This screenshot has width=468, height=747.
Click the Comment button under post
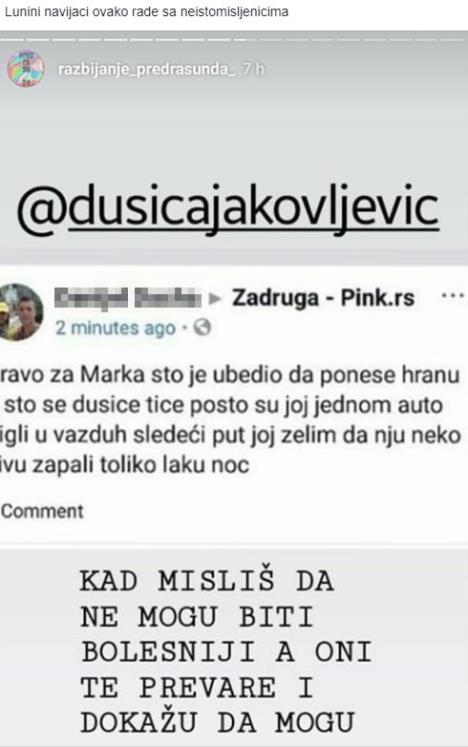tap(42, 511)
